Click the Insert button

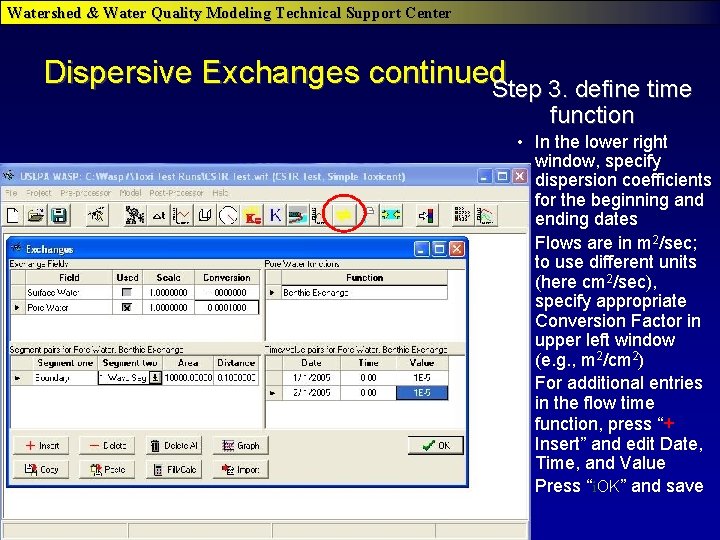[41, 445]
